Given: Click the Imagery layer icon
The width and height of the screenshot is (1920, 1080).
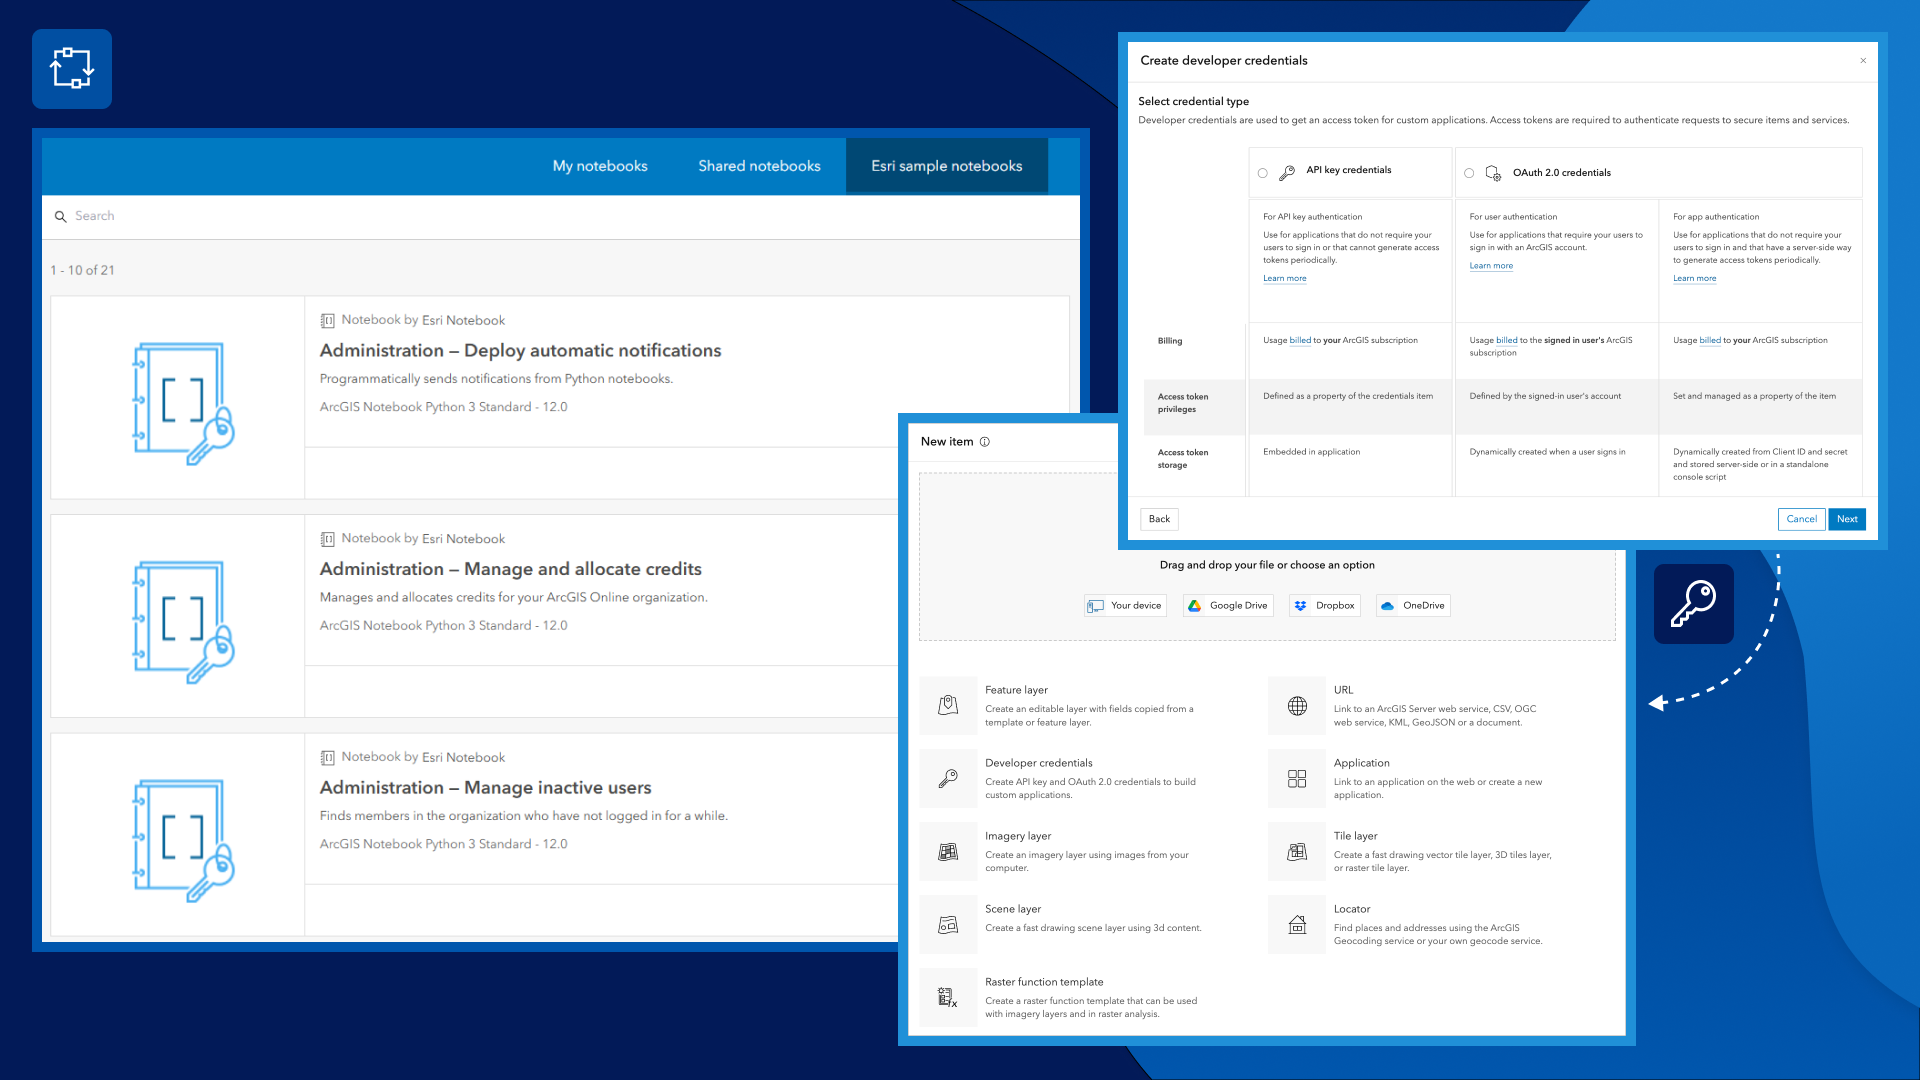Looking at the screenshot, I should click(x=948, y=852).
